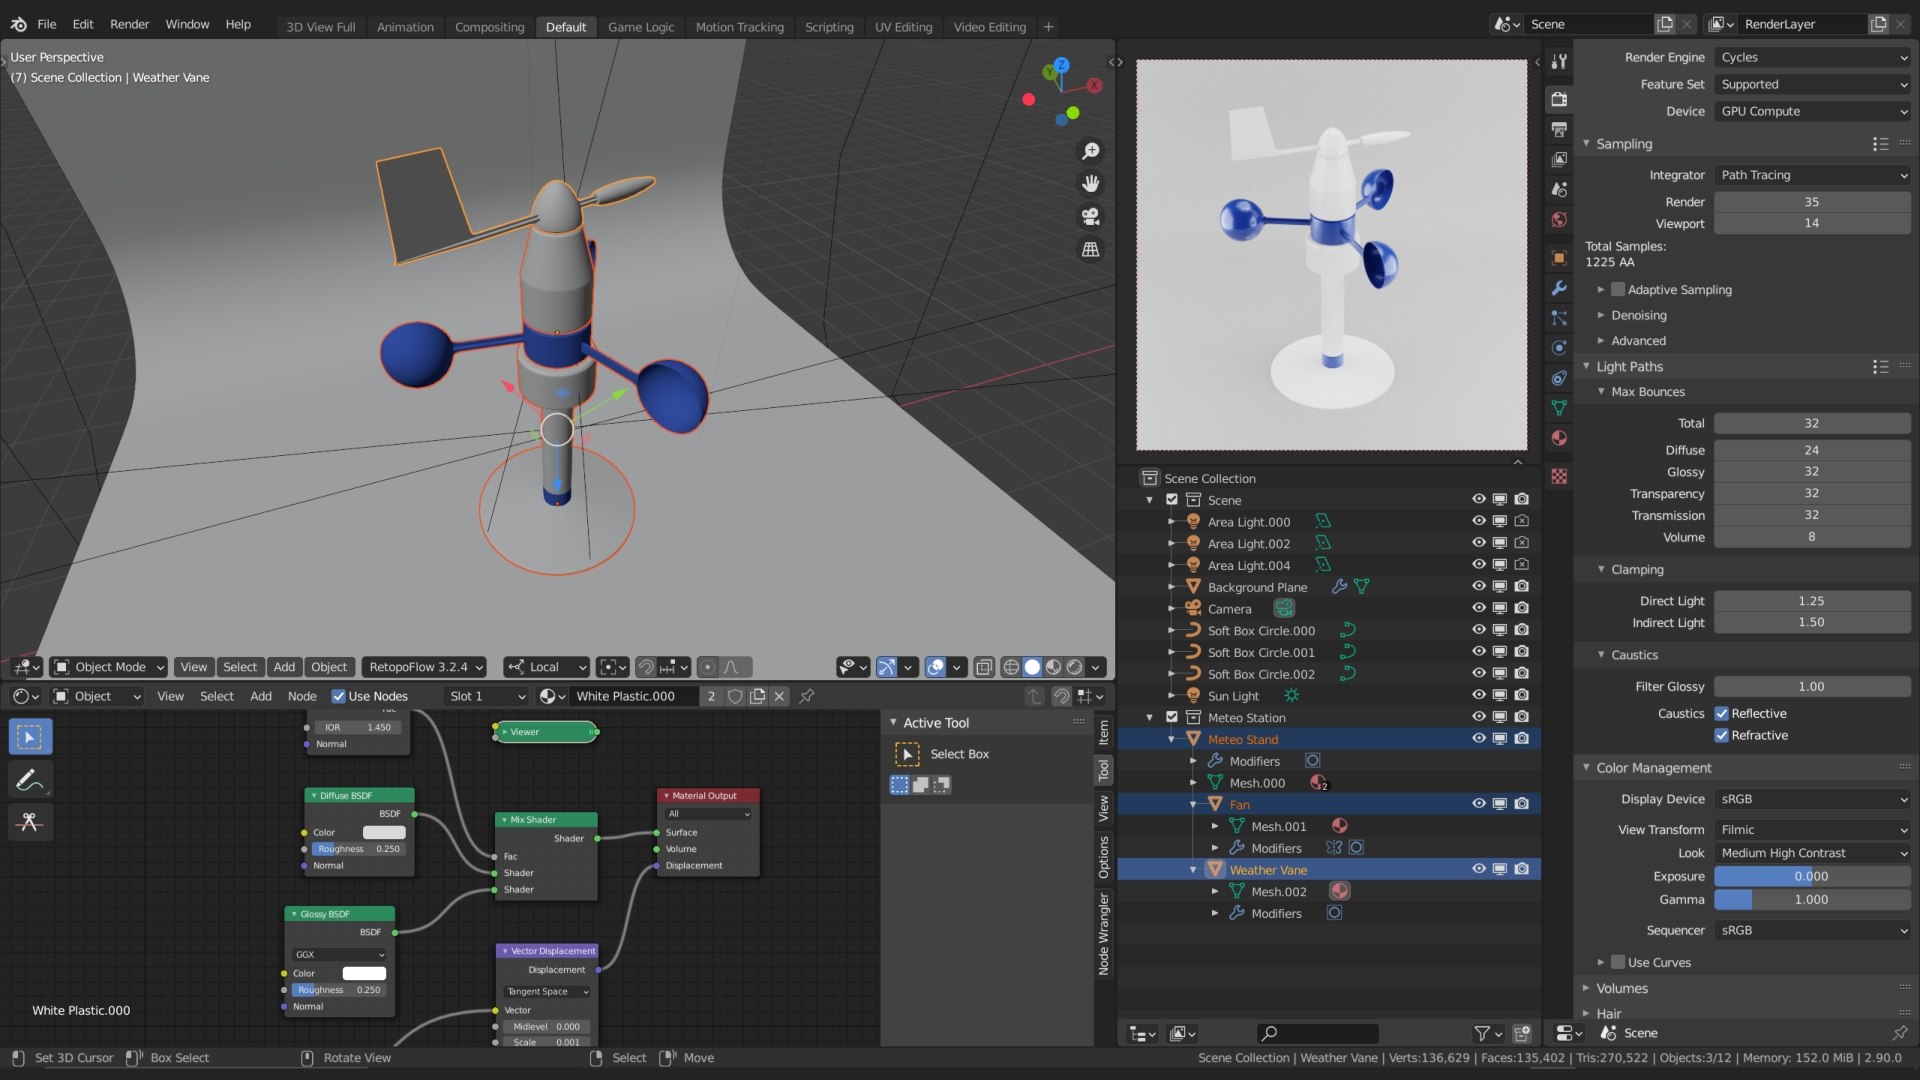
Task: Select the Annotate pencil tool in node editor
Action: tap(30, 779)
